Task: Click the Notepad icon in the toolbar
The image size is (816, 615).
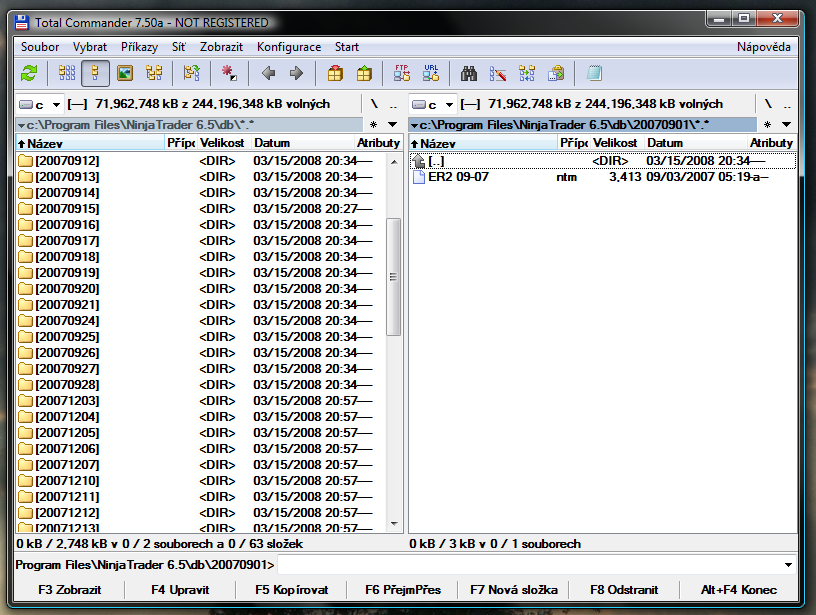Action: tap(595, 73)
